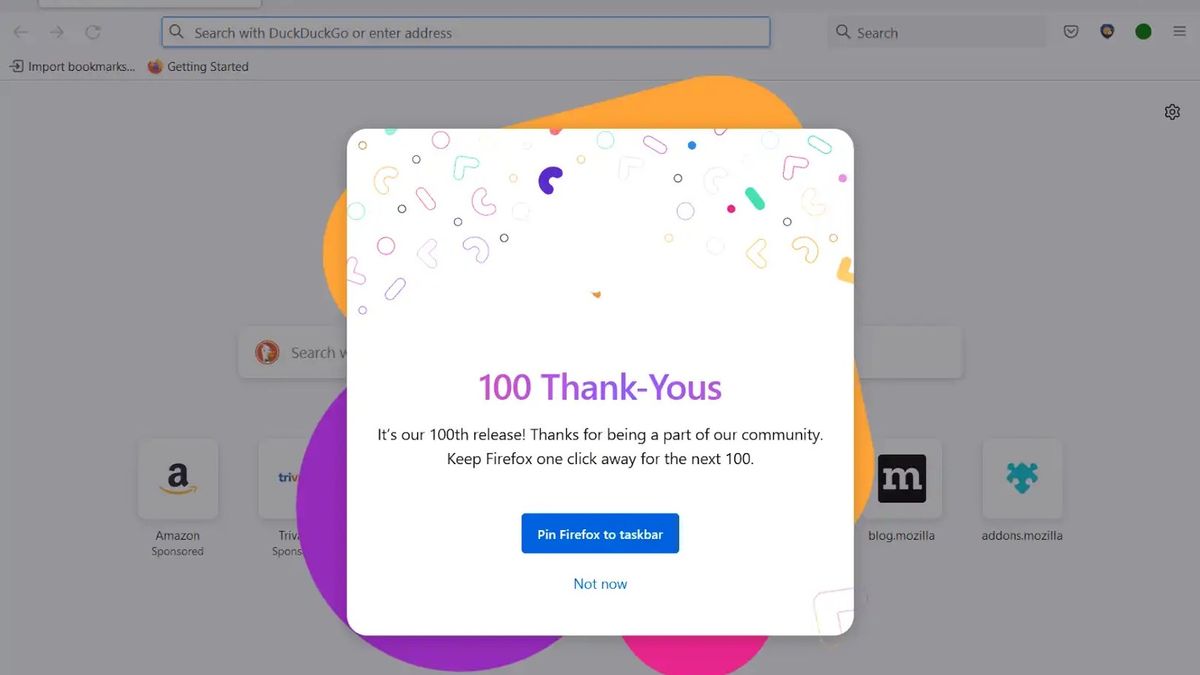Click the toolbar Search box
This screenshot has height=675, width=1200.
pos(937,32)
